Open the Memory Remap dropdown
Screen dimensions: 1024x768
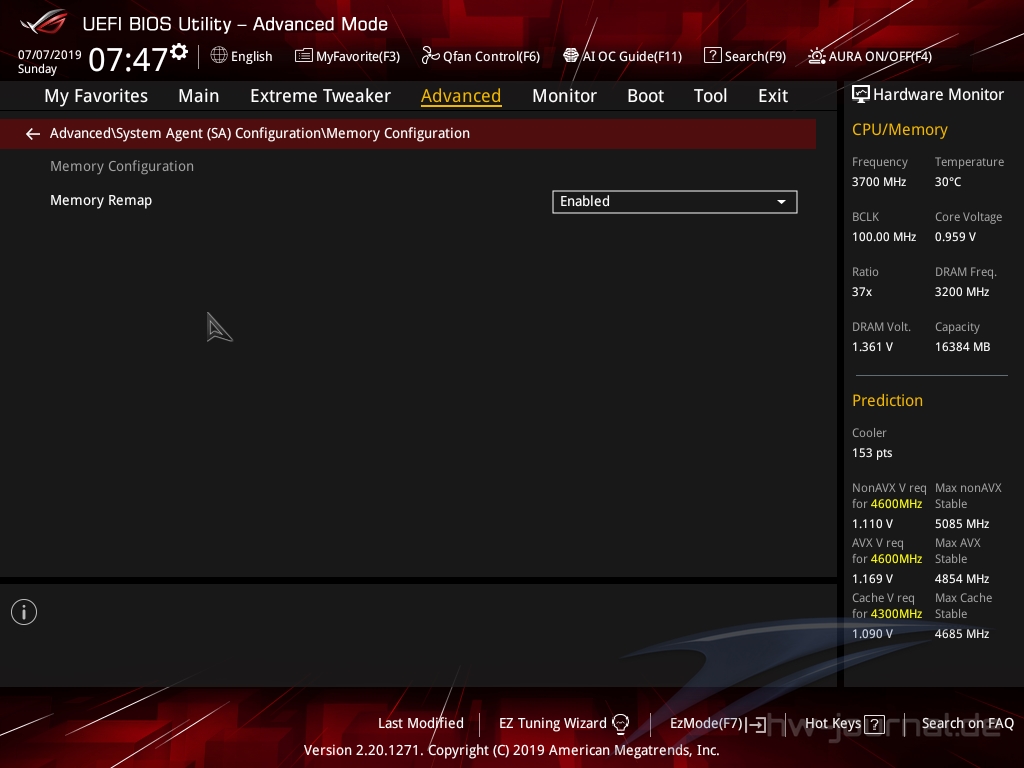[x=675, y=202]
